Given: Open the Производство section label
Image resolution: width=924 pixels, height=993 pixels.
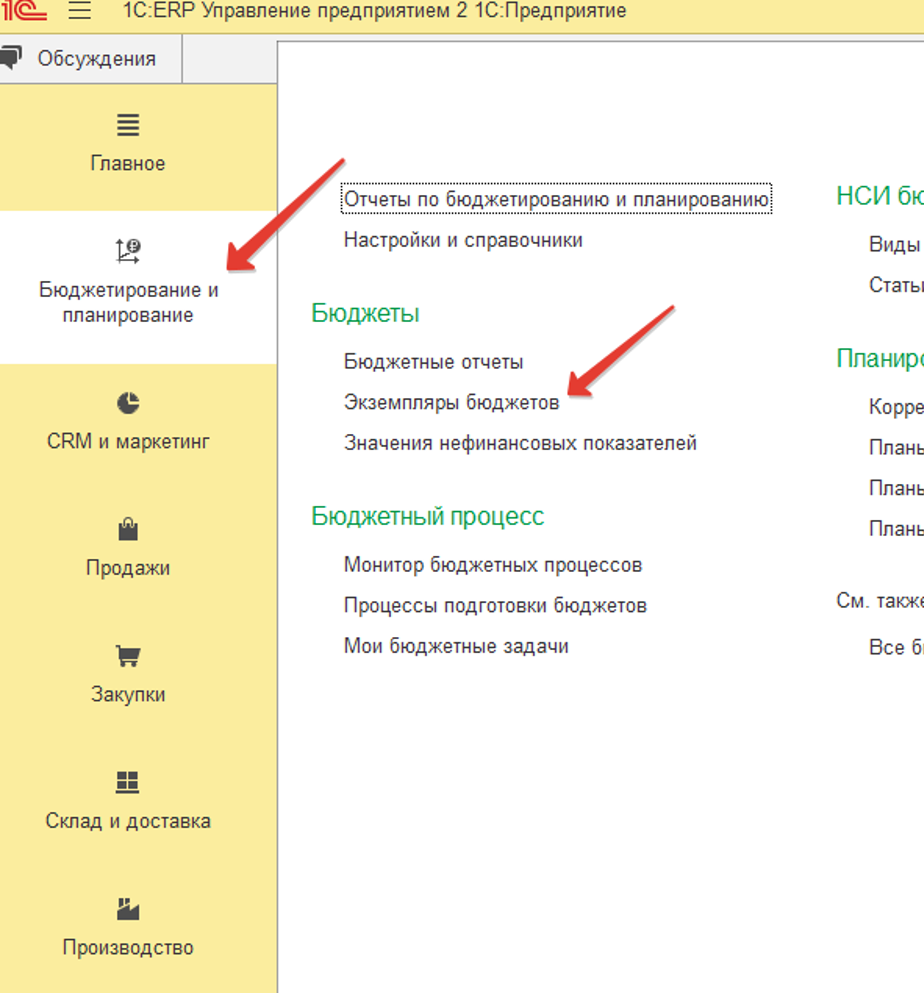Looking at the screenshot, I should pyautogui.click(x=128, y=947).
